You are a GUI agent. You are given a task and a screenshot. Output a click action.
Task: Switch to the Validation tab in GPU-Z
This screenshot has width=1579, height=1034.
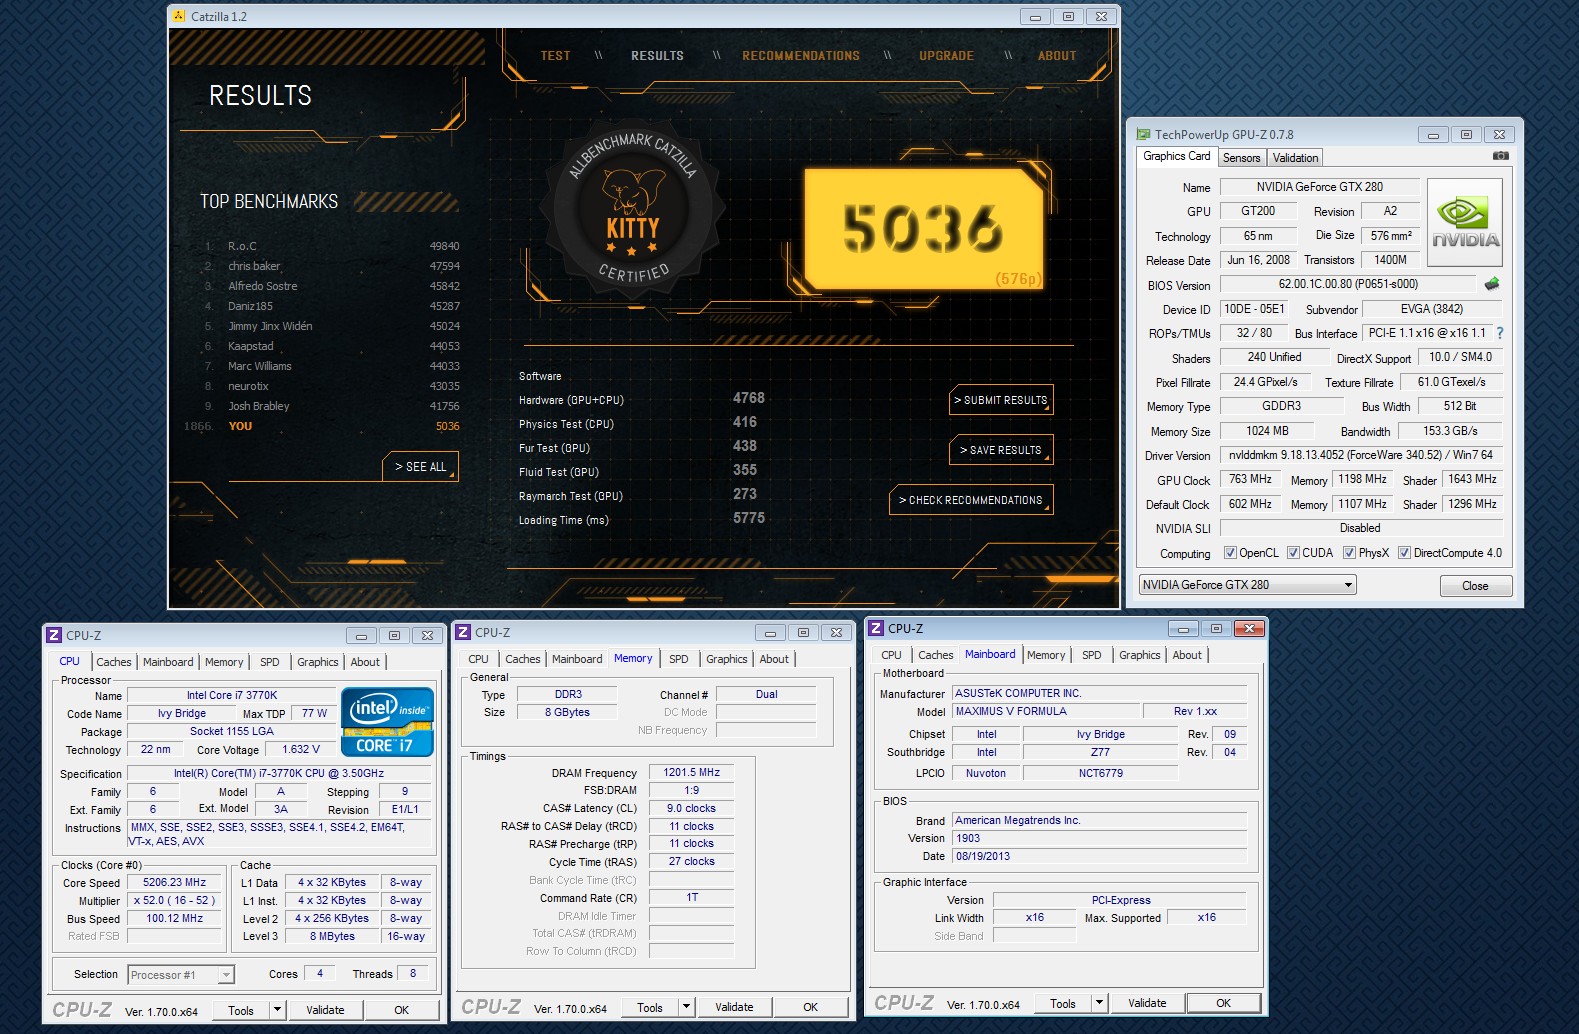[x=1295, y=158]
